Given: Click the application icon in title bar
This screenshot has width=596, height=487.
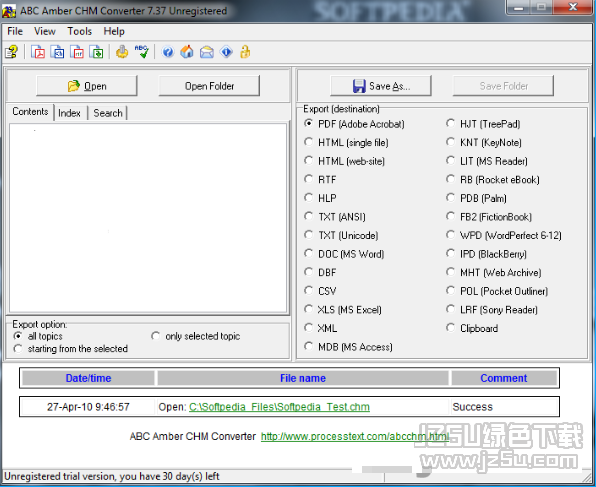Looking at the screenshot, I should [9, 11].
